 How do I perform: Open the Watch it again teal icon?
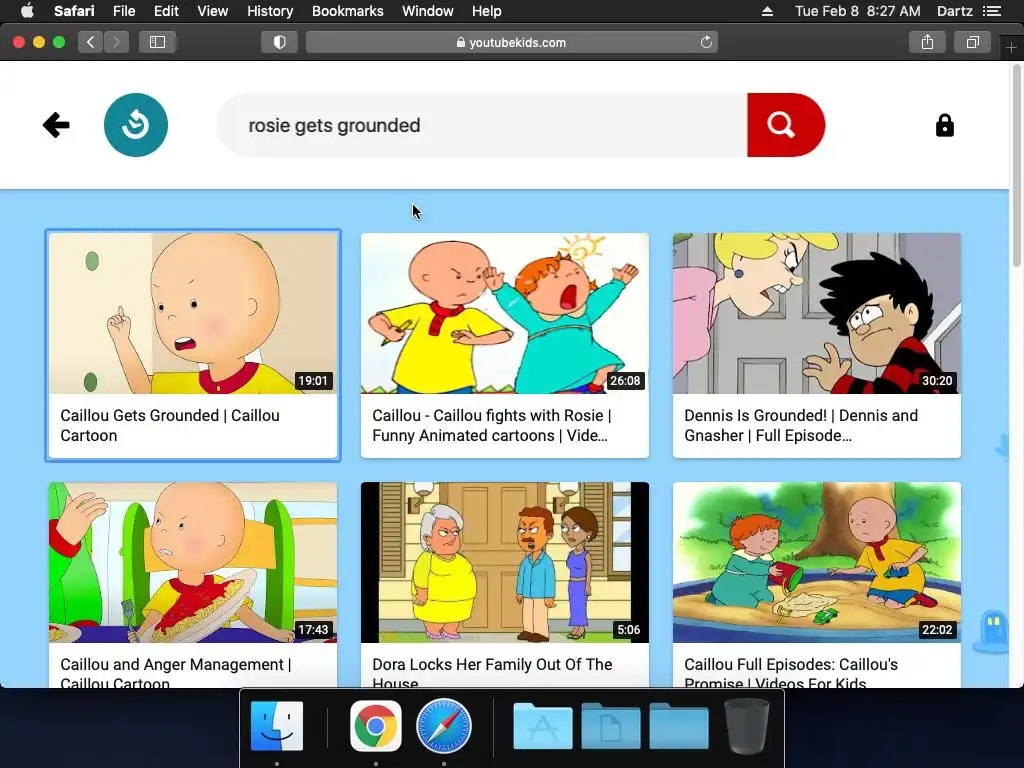[x=136, y=125]
